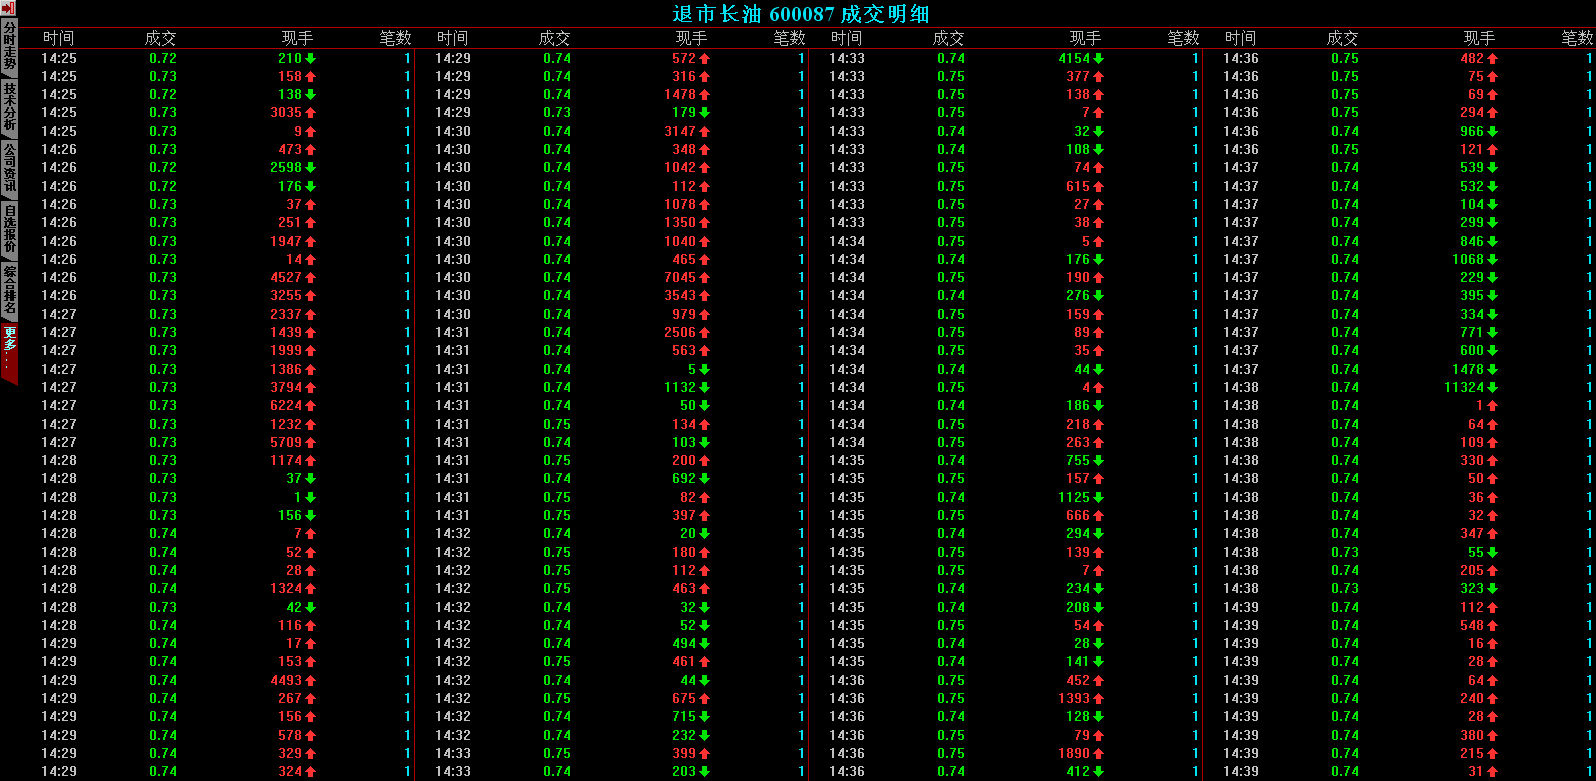Open the 公司资讯 sidebar tab
This screenshot has height=781, width=1596.
9,167
